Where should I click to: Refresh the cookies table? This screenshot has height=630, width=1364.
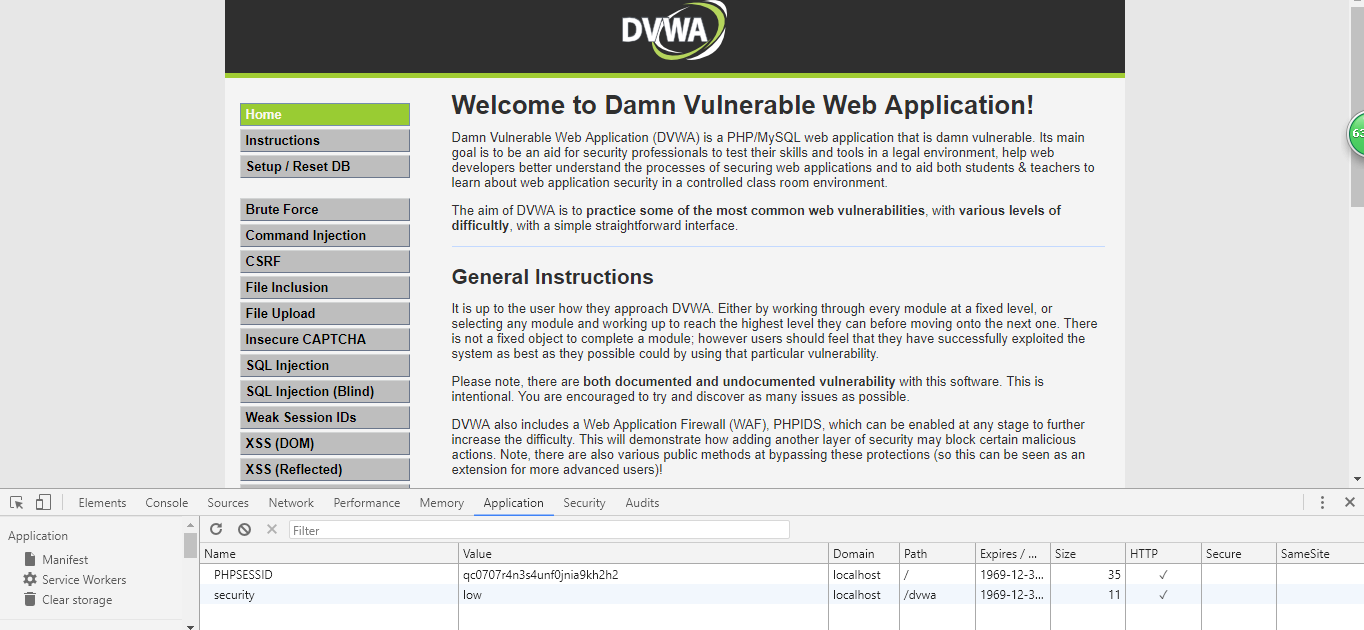216,529
